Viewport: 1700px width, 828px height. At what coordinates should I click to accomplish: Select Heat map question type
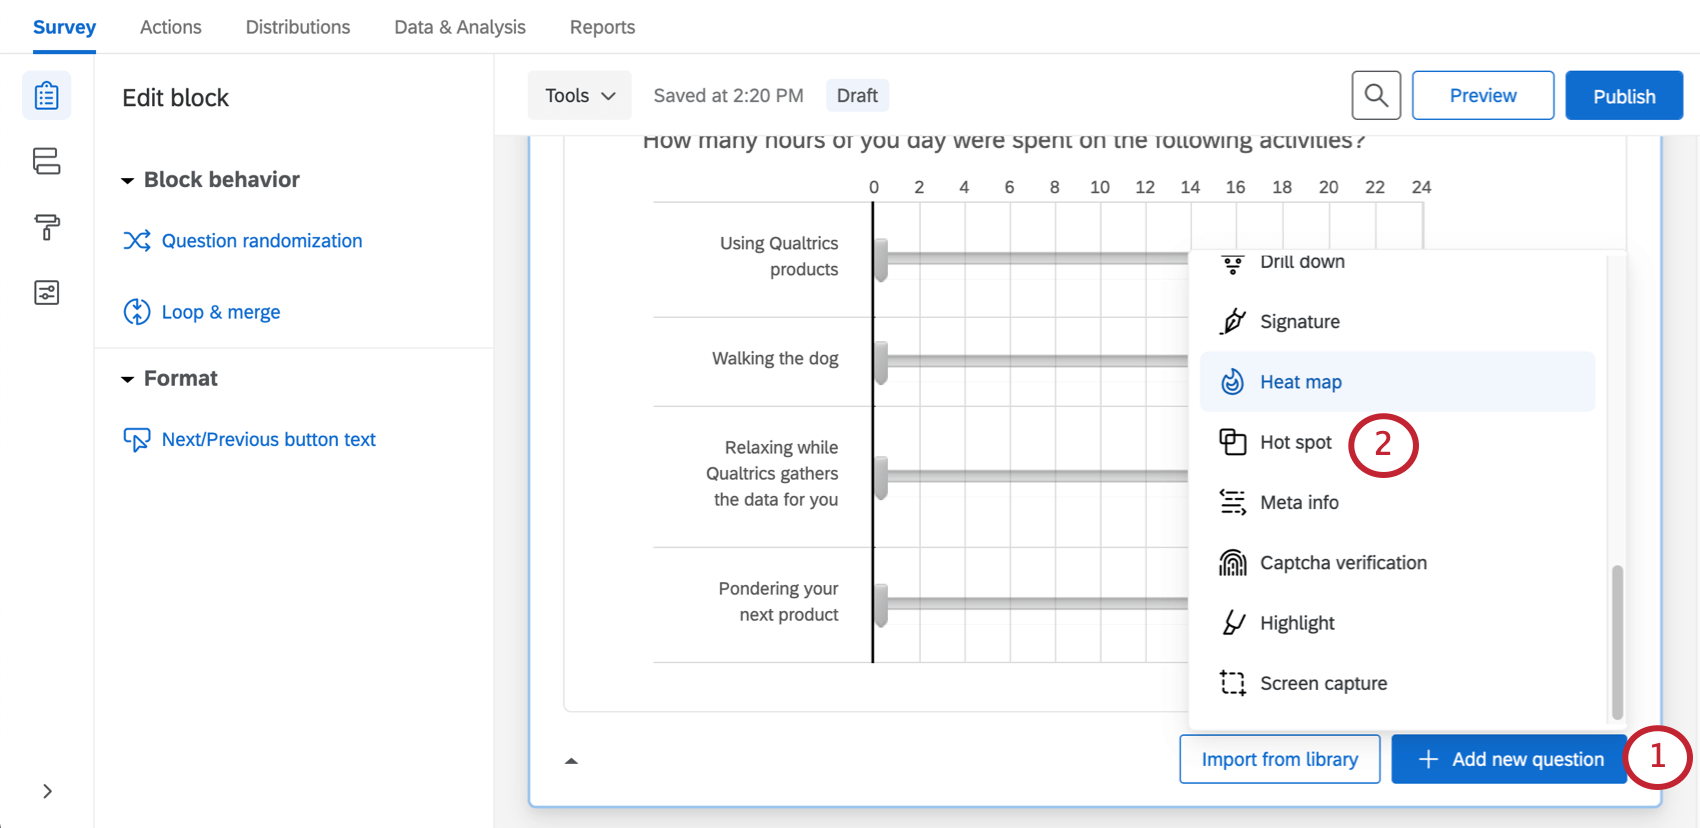[x=1300, y=382]
